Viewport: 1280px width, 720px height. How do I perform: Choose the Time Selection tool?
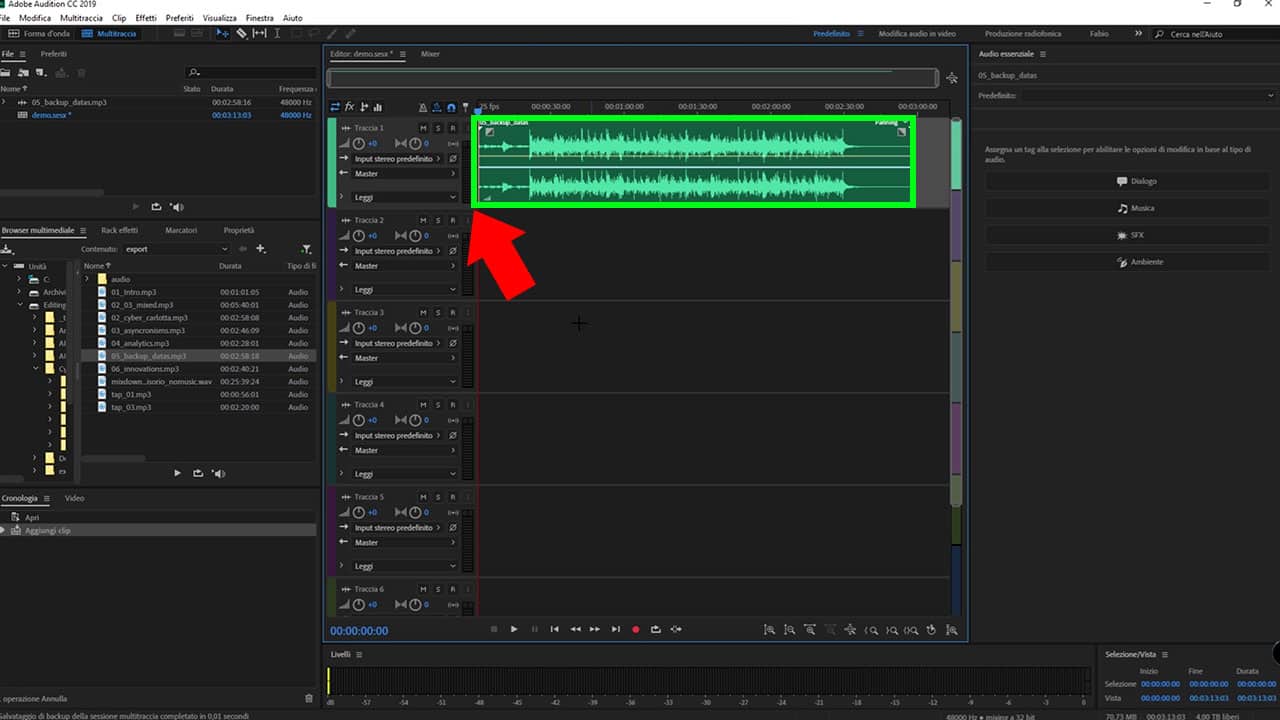(x=277, y=33)
